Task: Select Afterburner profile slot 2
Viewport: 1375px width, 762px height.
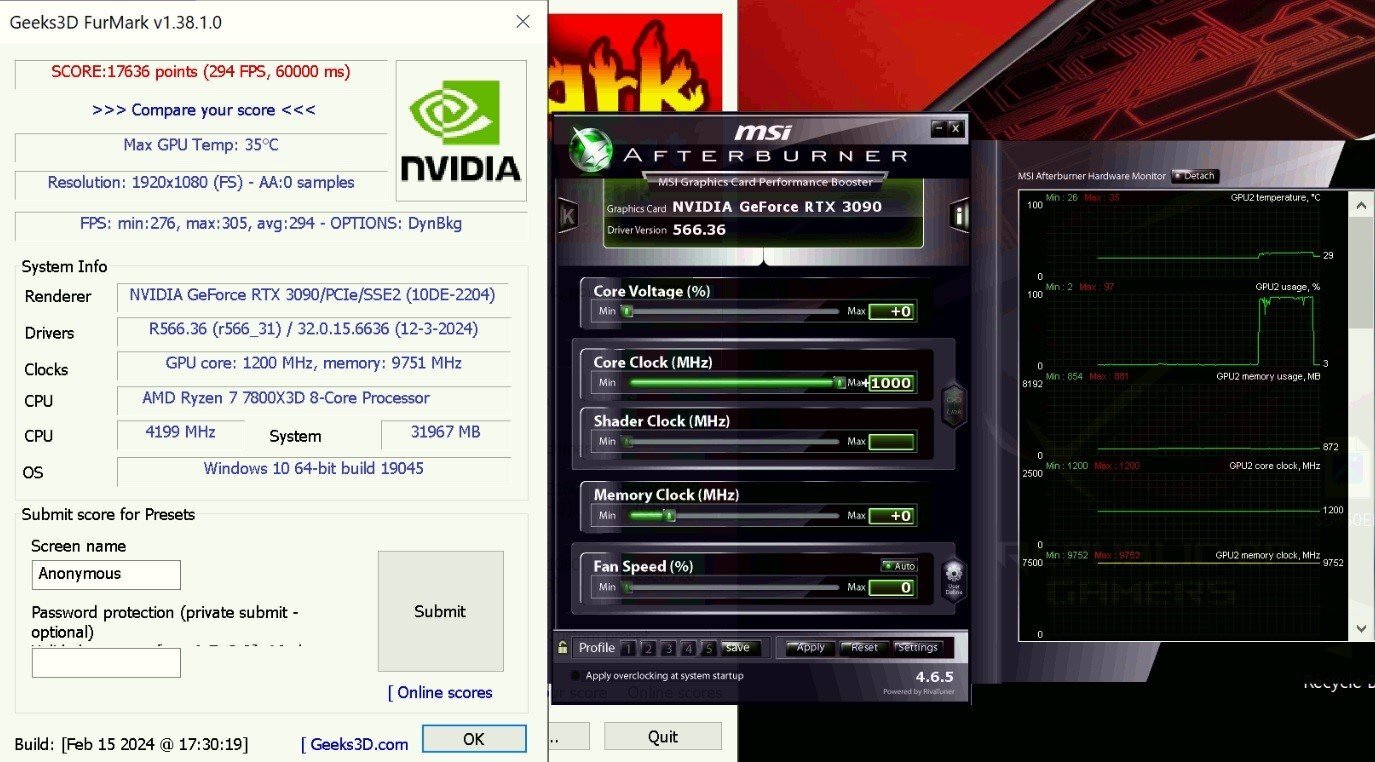Action: click(648, 648)
